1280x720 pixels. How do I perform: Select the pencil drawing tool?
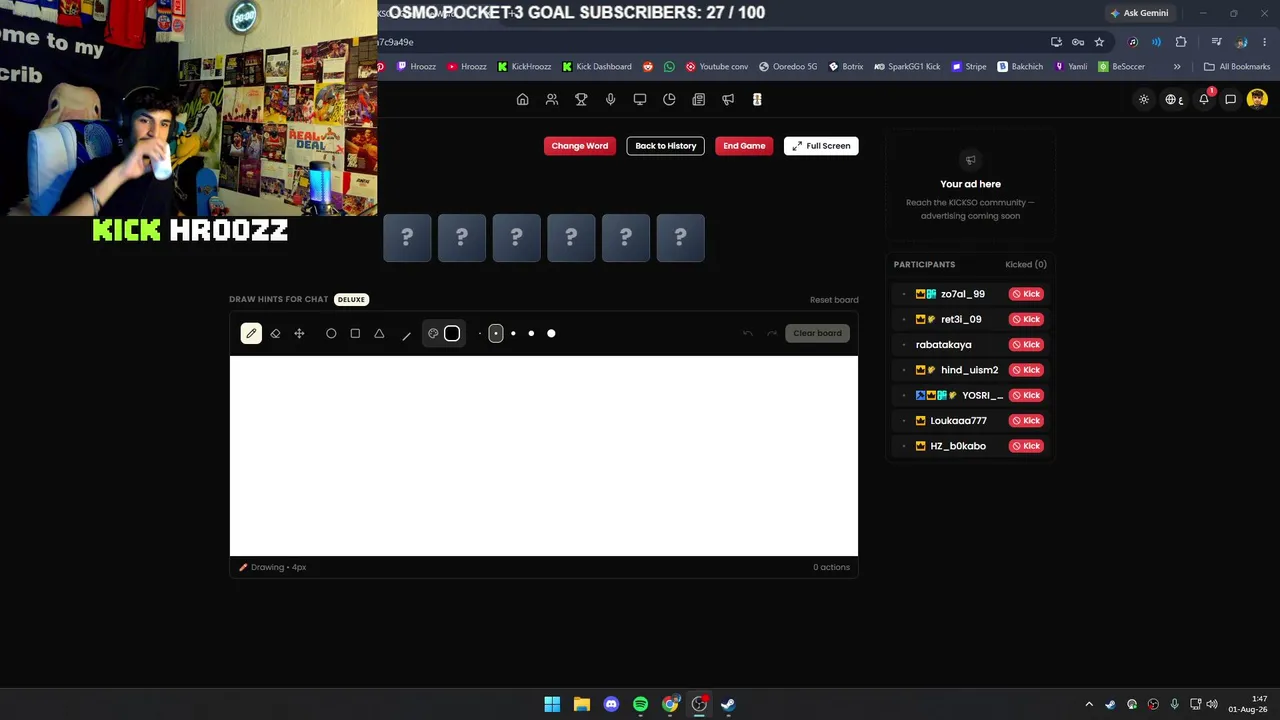click(x=251, y=333)
